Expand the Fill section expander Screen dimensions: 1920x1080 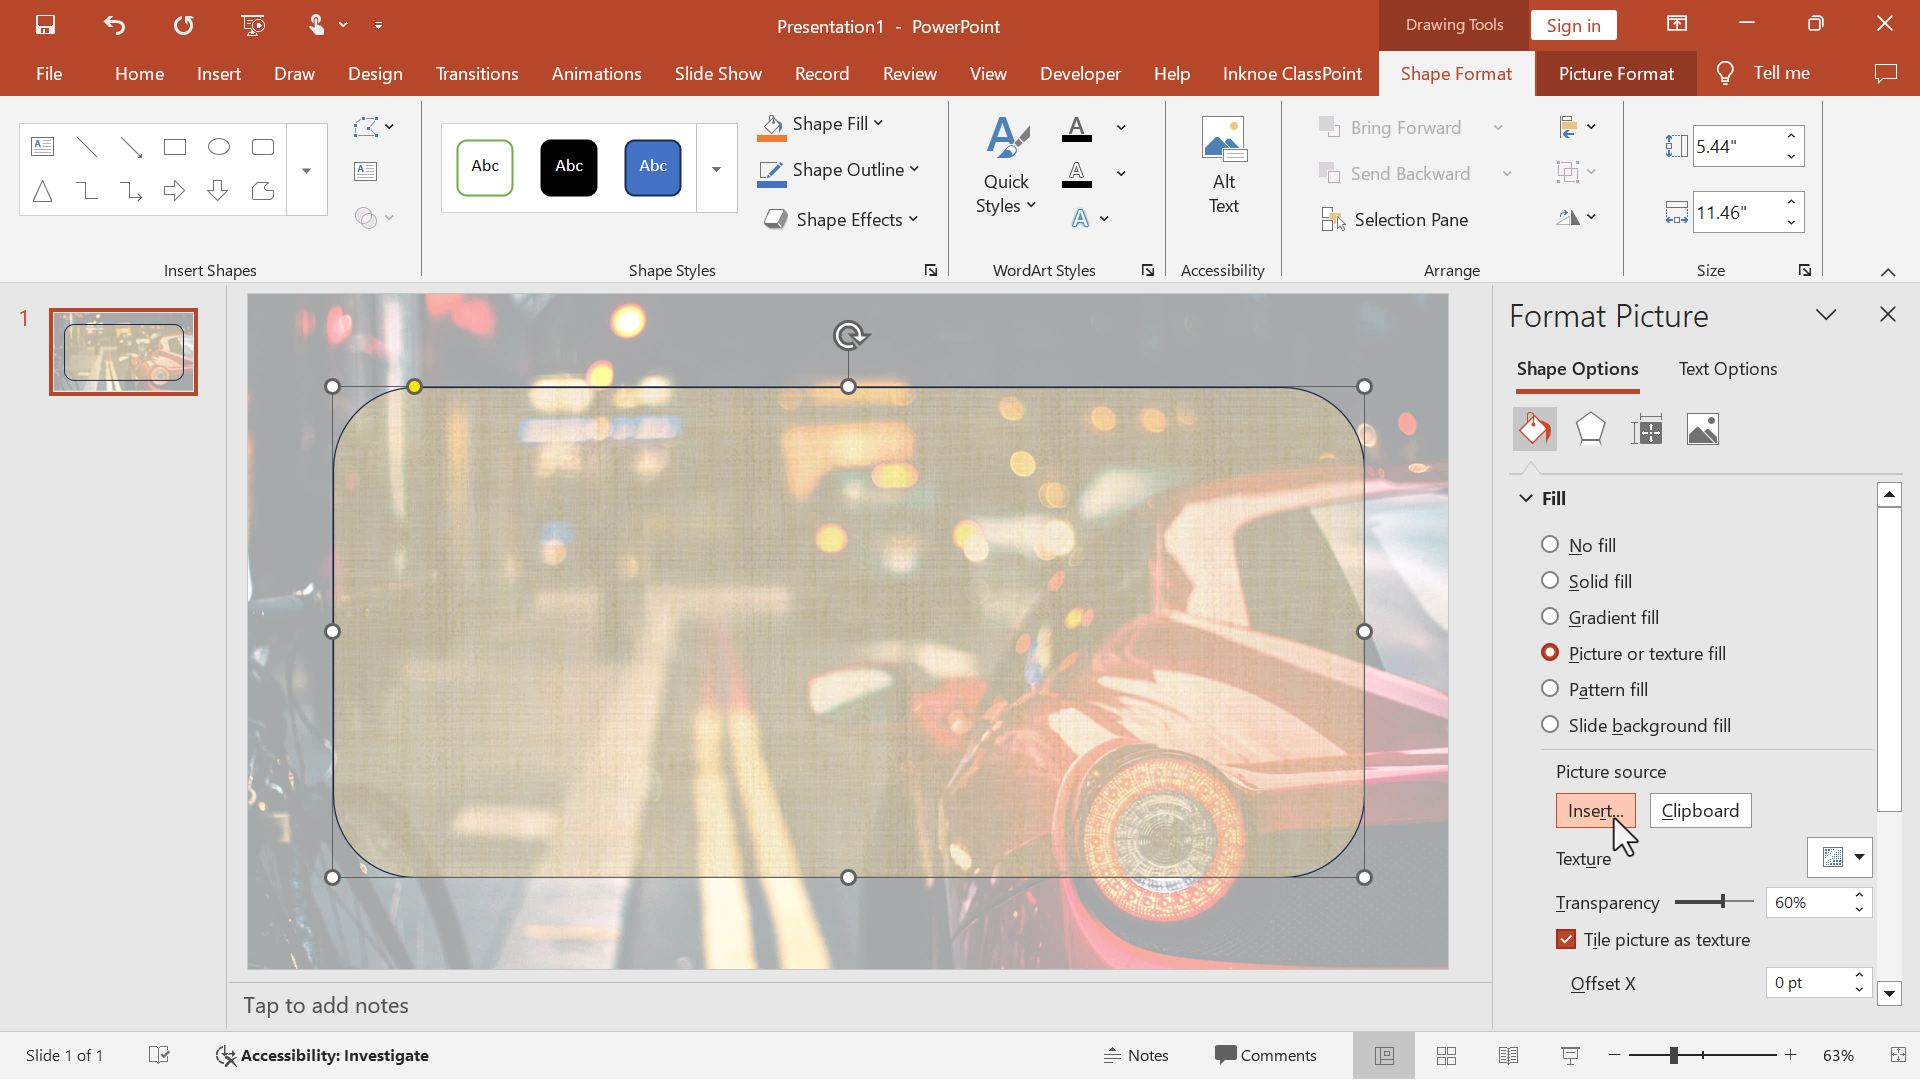click(x=1524, y=498)
